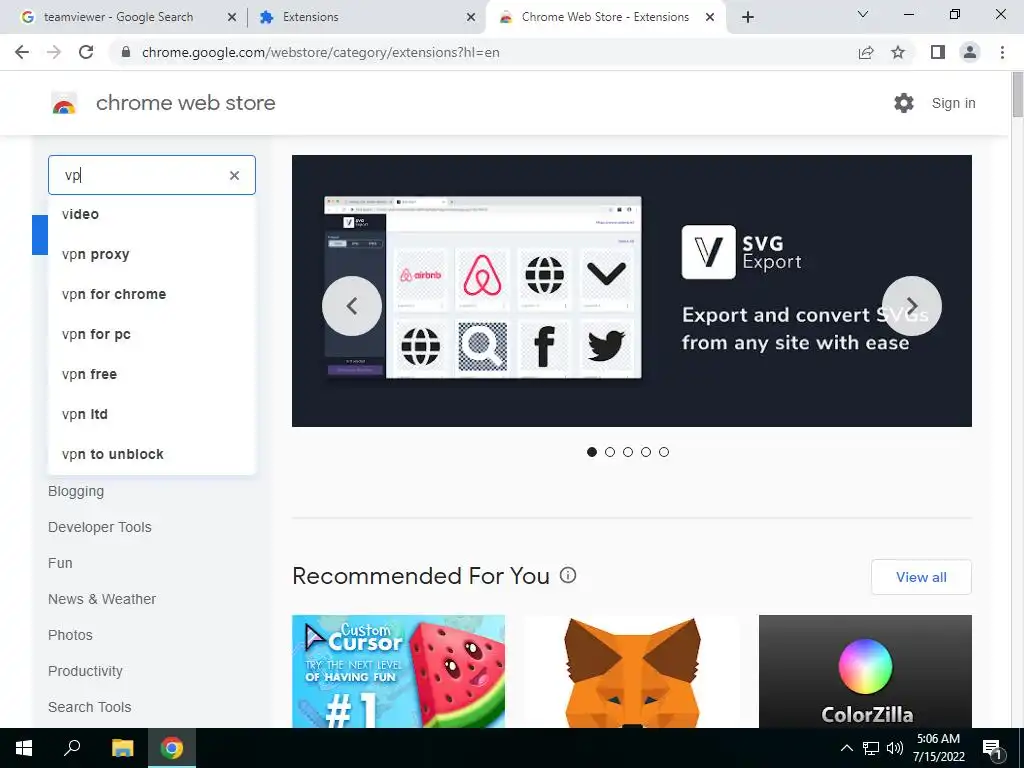Choose the 'vpn ltd' suggestion
This screenshot has width=1024, height=768.
pyautogui.click(x=152, y=414)
